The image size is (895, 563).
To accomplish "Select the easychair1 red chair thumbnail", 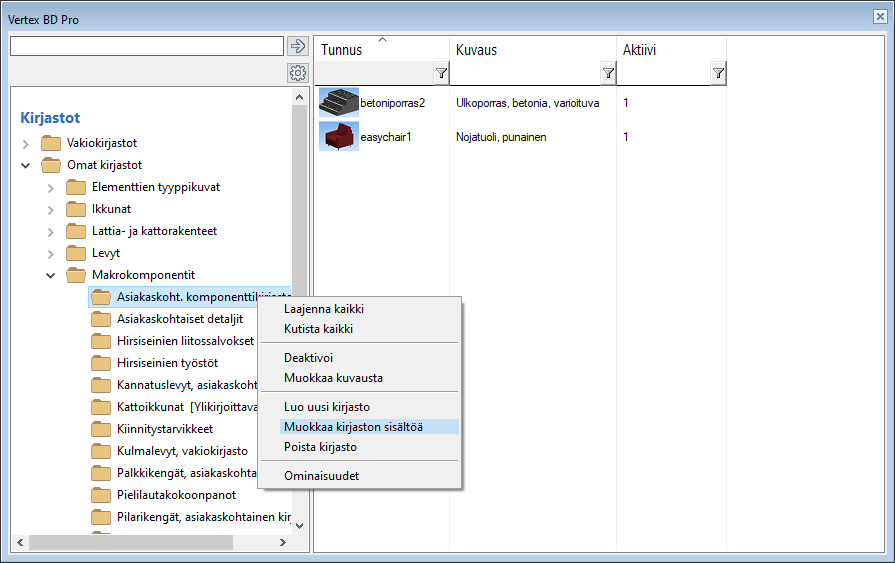I will tap(338, 136).
